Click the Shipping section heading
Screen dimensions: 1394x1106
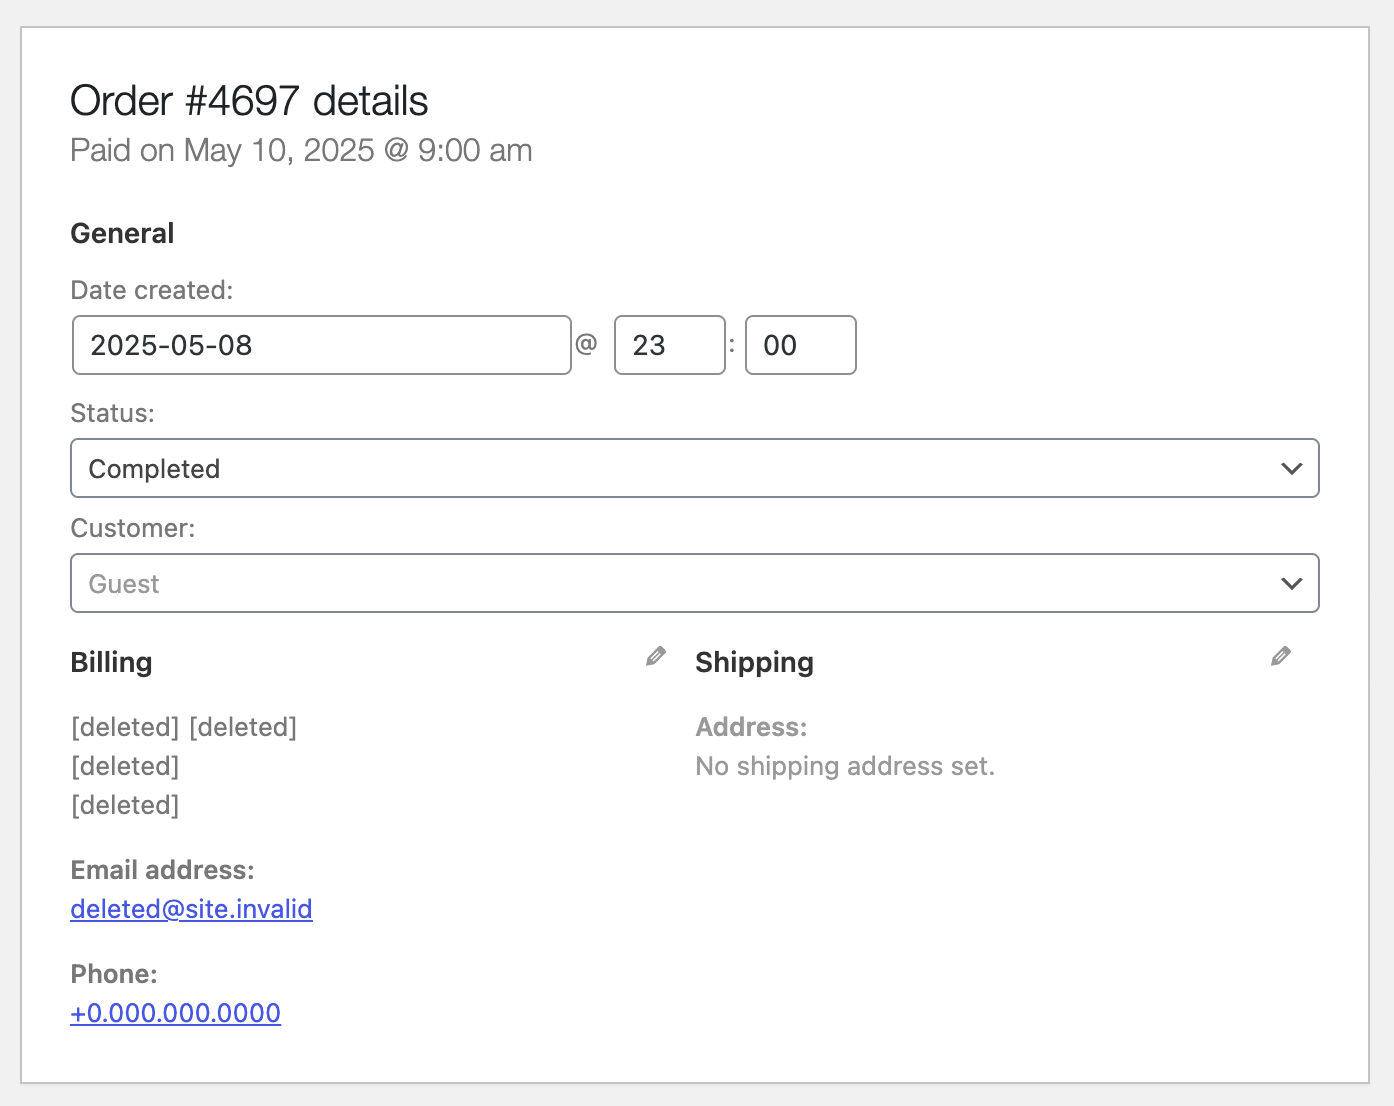[754, 662]
